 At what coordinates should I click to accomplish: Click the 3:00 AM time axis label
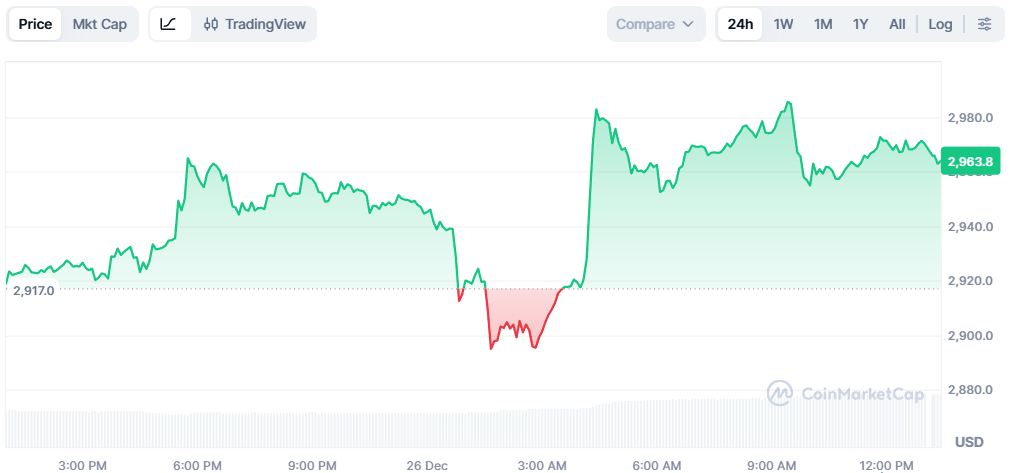click(x=543, y=466)
